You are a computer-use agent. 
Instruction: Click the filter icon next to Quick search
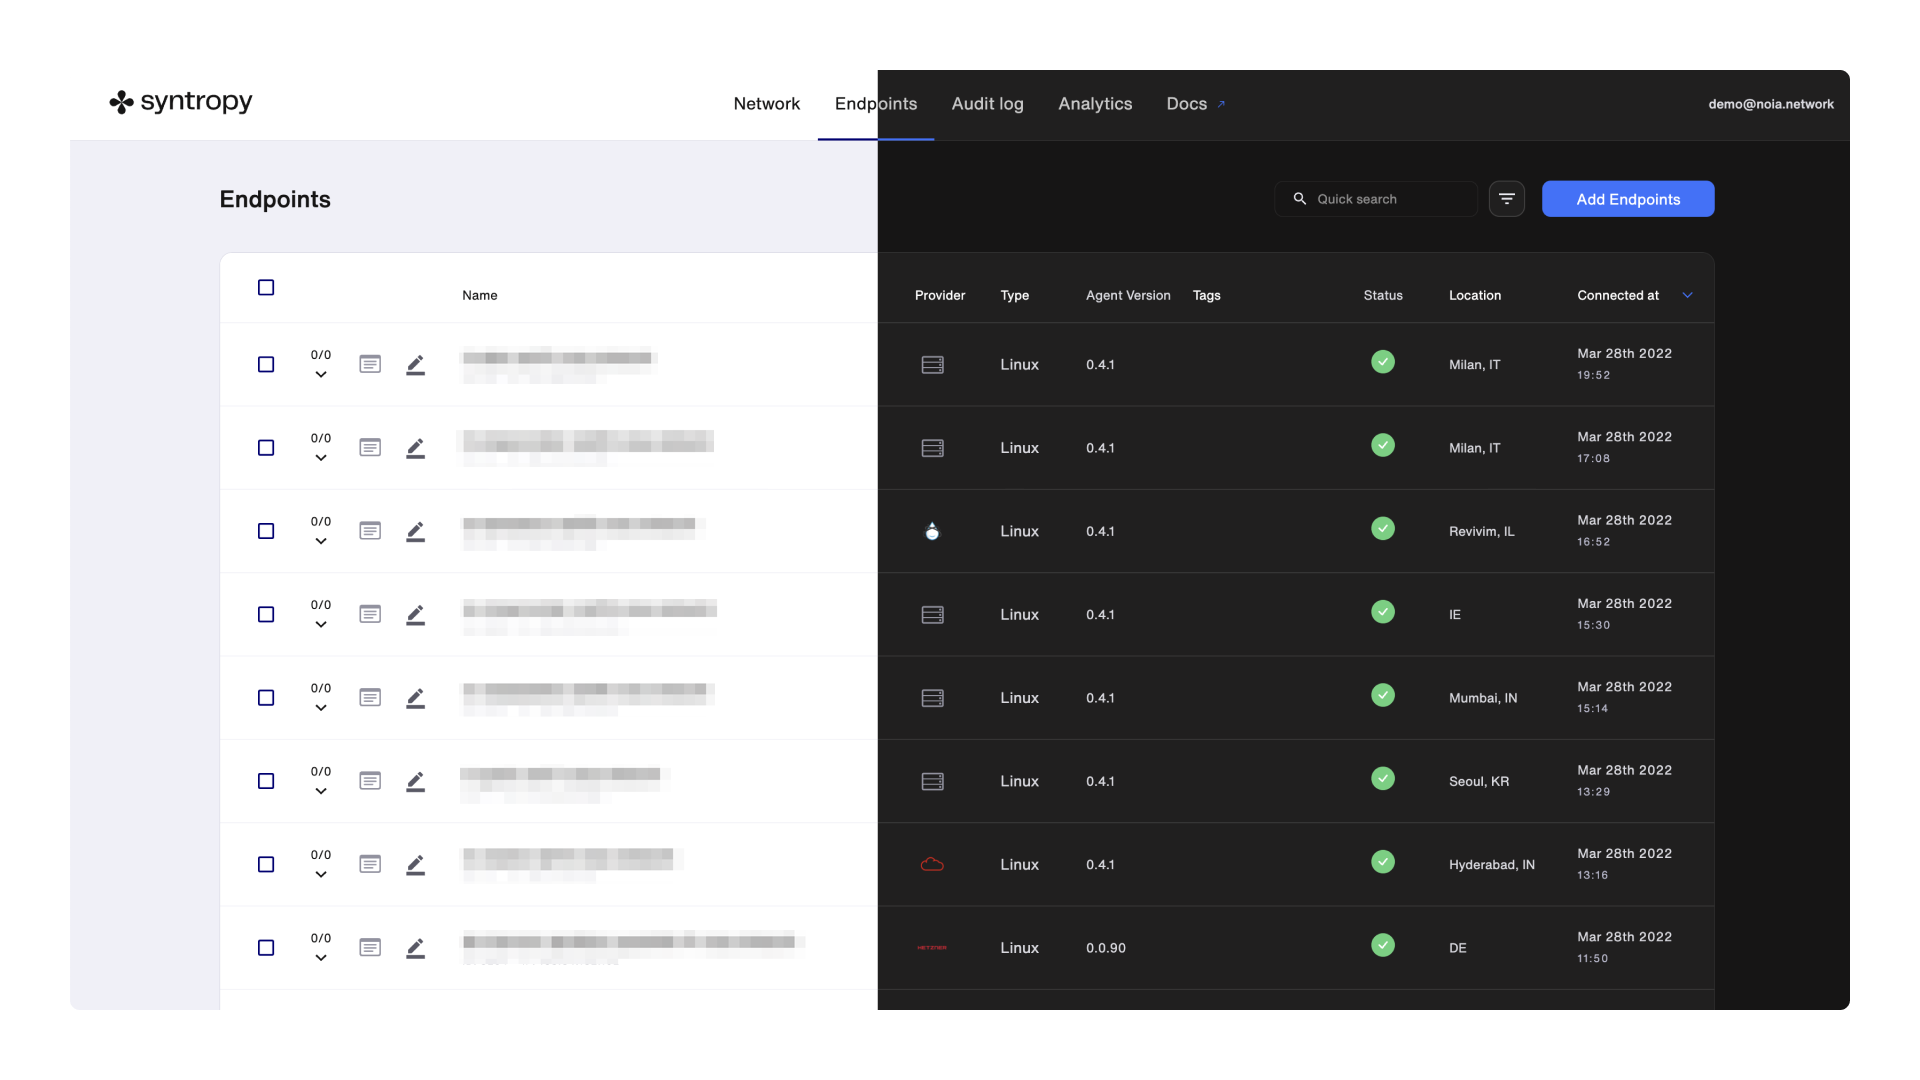pos(1506,199)
